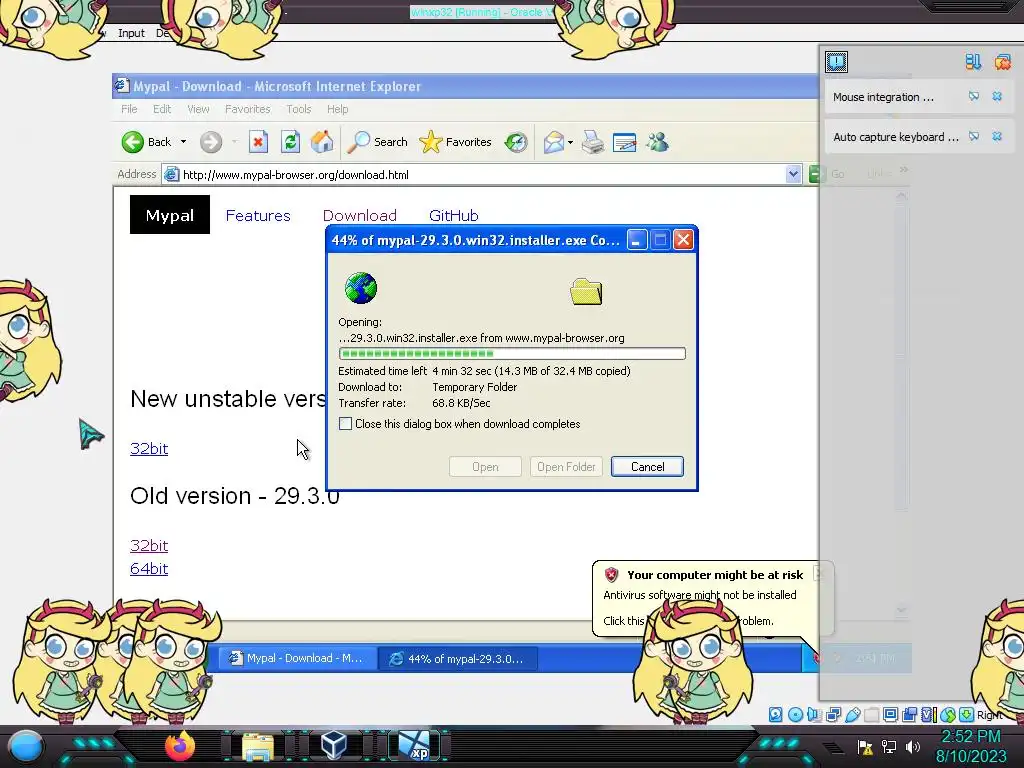The width and height of the screenshot is (1024, 768).
Task: Click the download progress bar
Action: point(512,353)
